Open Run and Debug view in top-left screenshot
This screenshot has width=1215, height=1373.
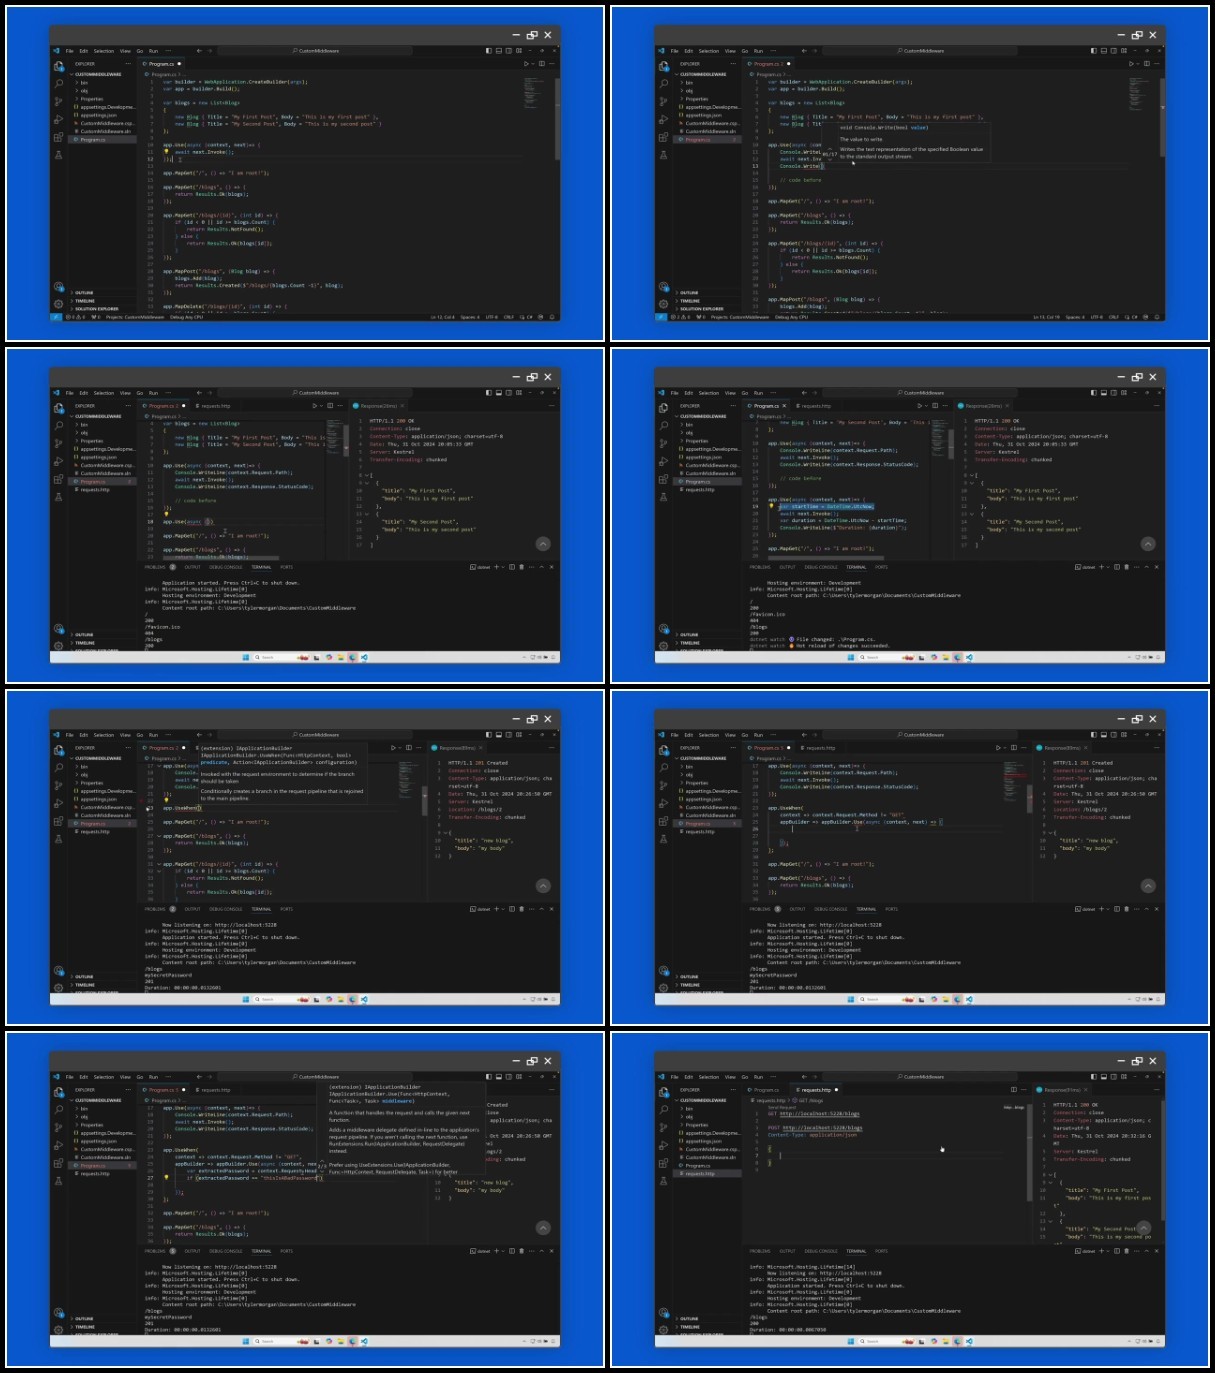point(58,119)
